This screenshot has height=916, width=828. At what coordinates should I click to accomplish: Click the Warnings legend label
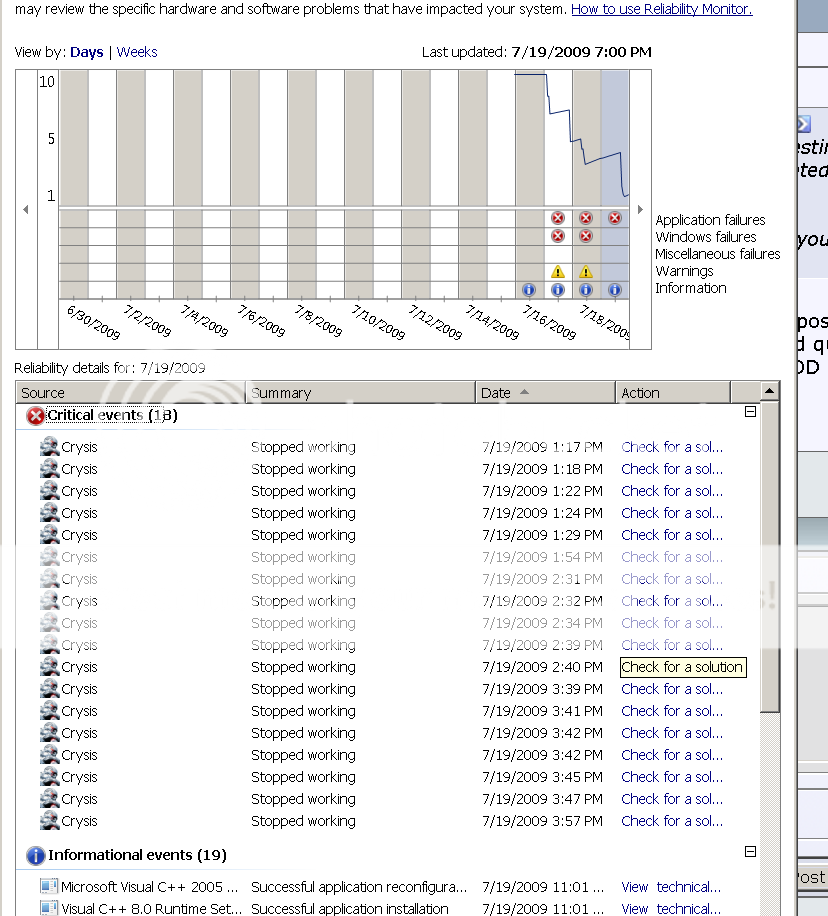click(684, 271)
